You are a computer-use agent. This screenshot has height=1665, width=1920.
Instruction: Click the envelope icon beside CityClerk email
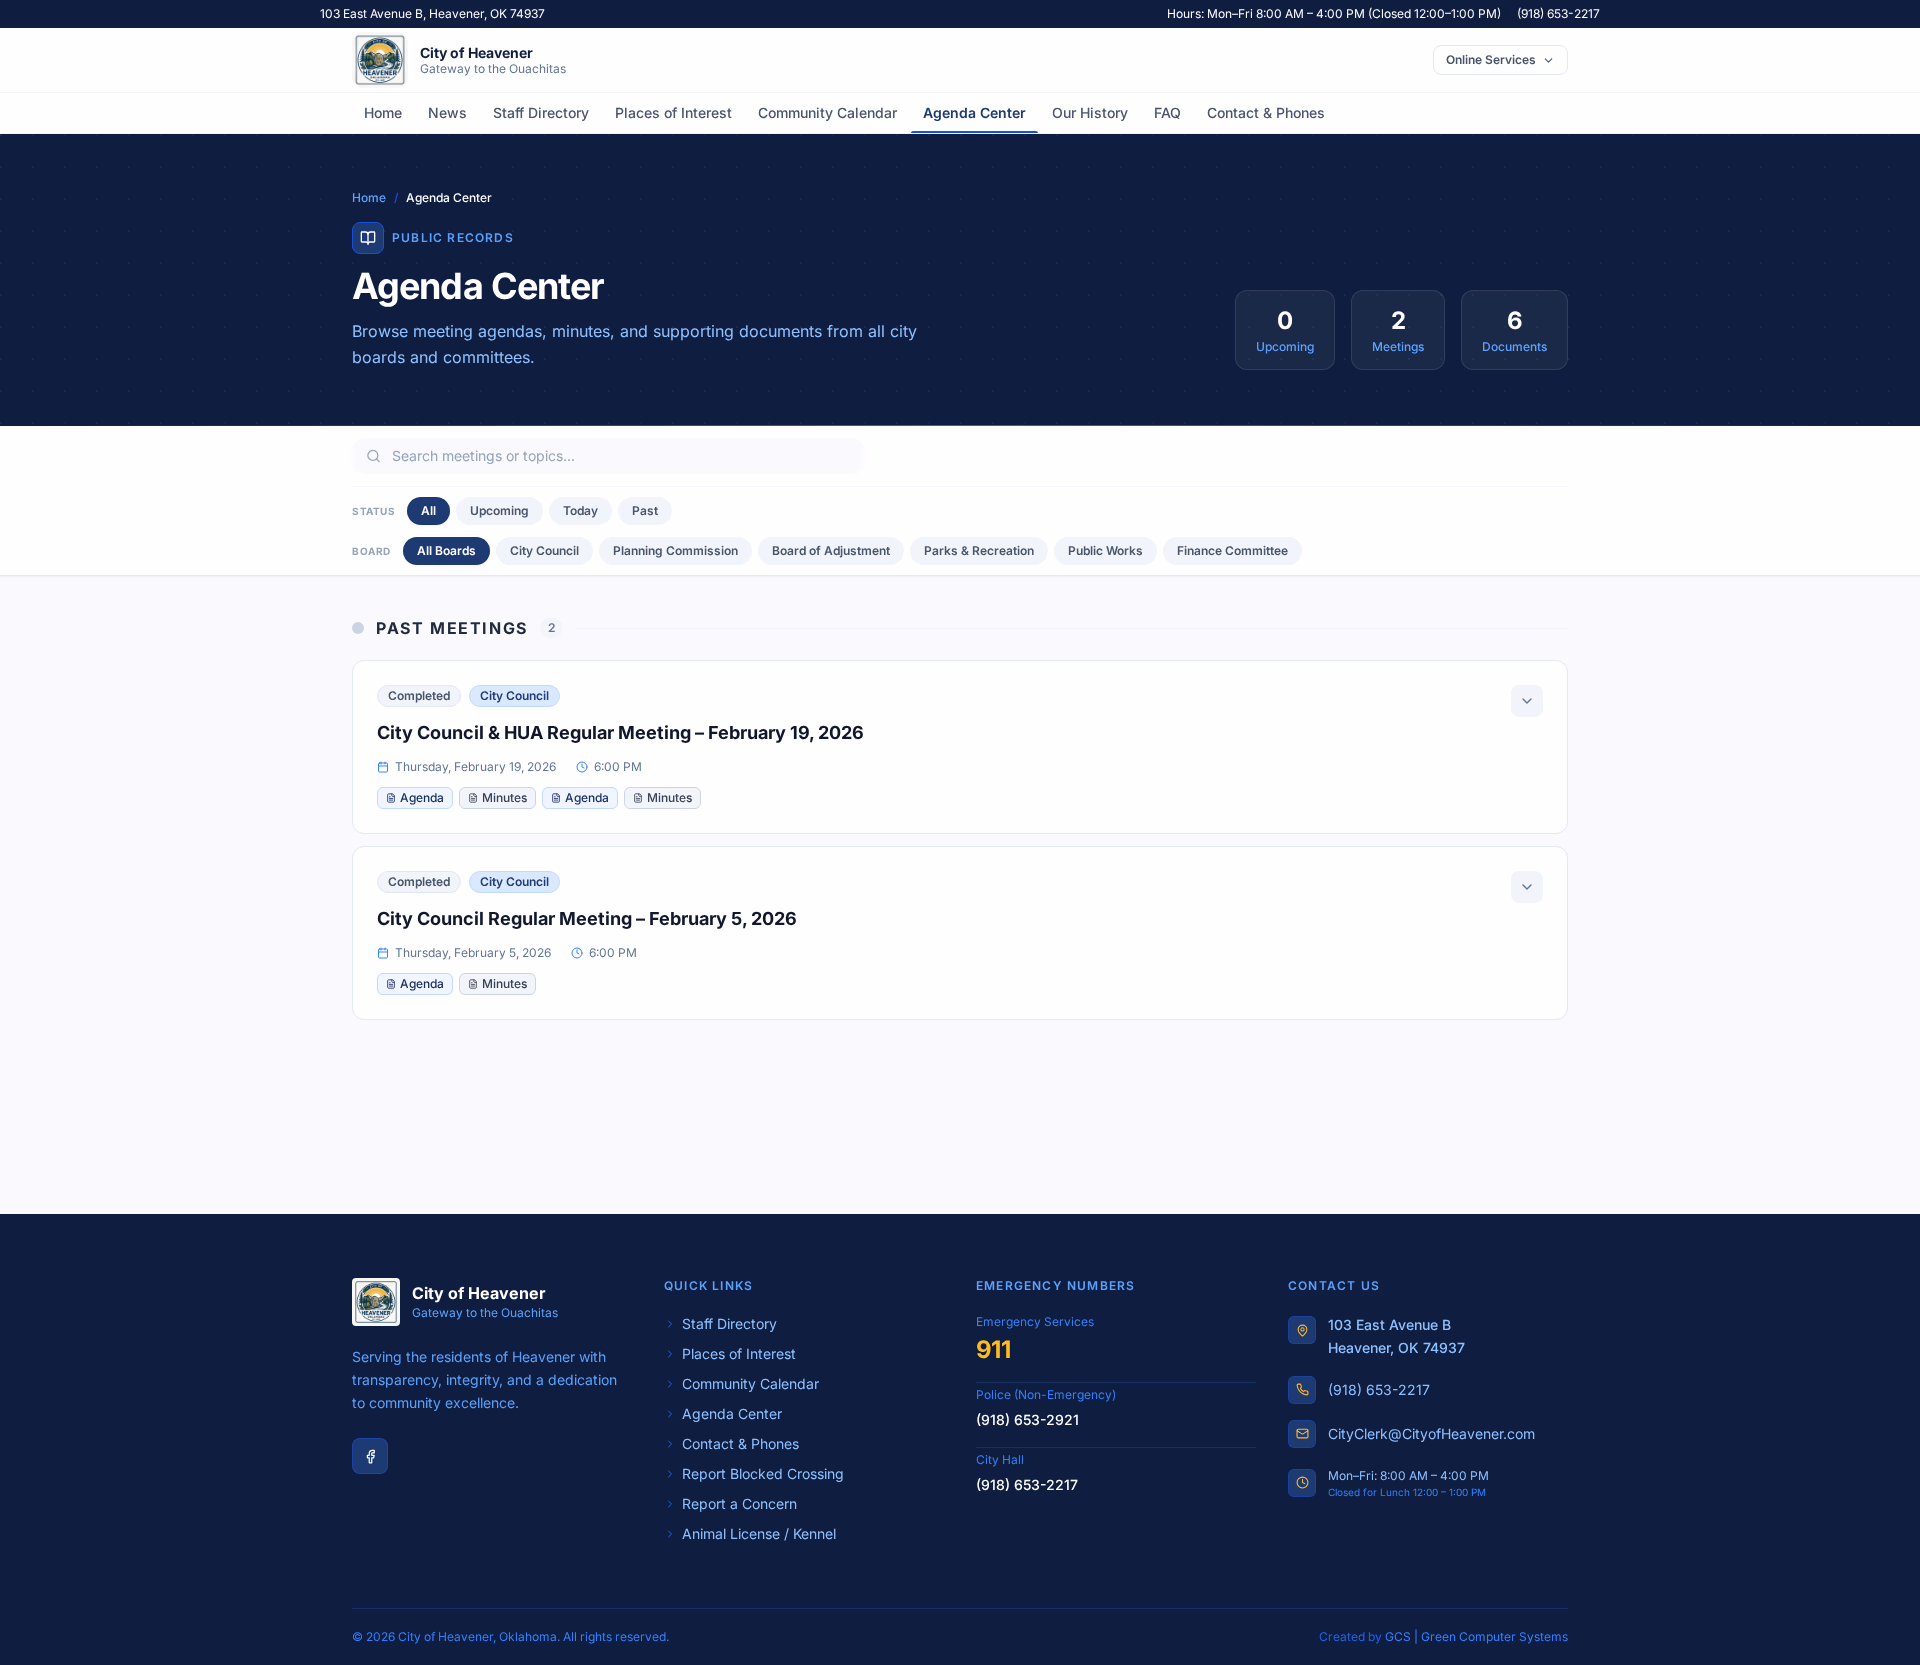pyautogui.click(x=1302, y=1434)
